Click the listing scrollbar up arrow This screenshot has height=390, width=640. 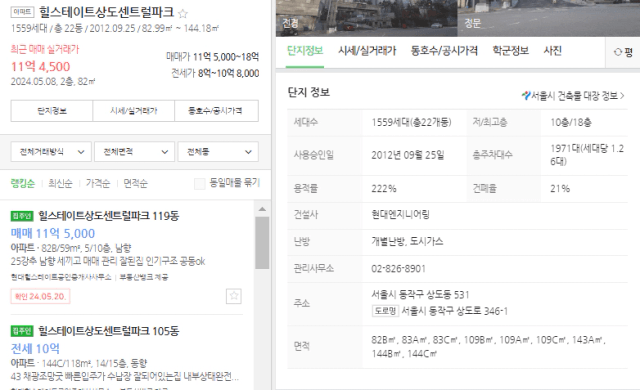tap(262, 209)
